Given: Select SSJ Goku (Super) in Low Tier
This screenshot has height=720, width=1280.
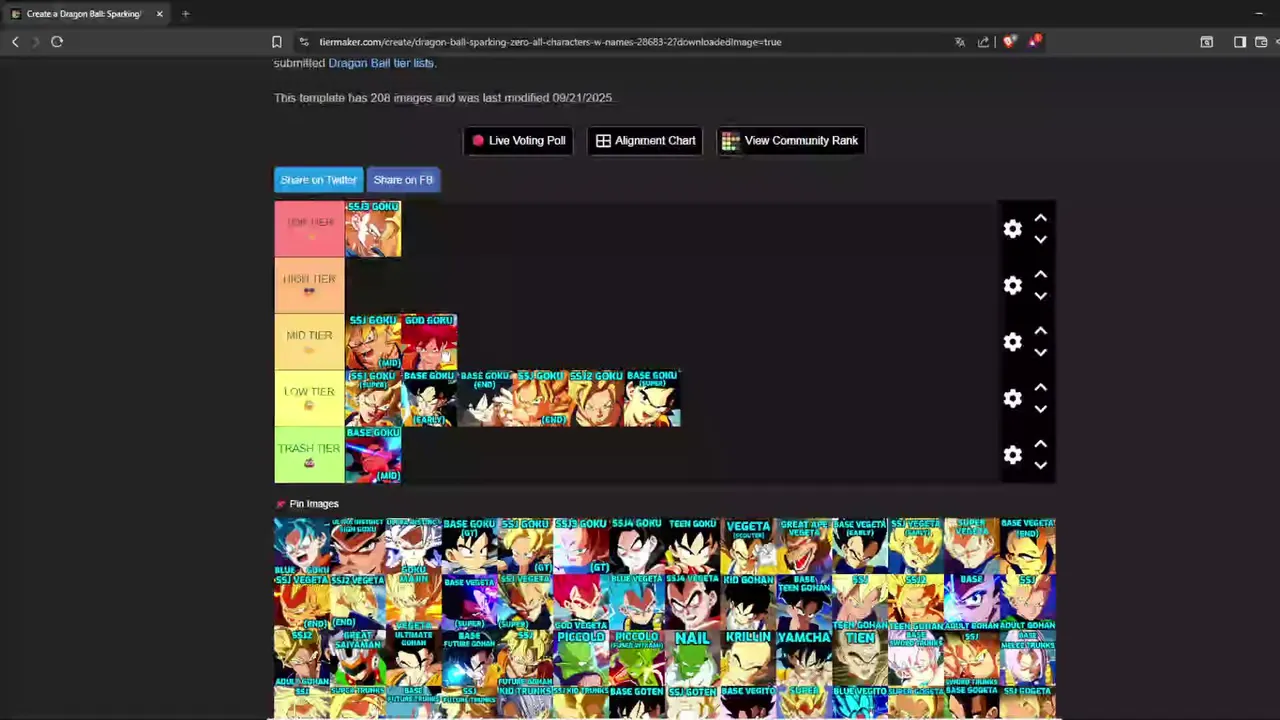Looking at the screenshot, I should [x=373, y=399].
